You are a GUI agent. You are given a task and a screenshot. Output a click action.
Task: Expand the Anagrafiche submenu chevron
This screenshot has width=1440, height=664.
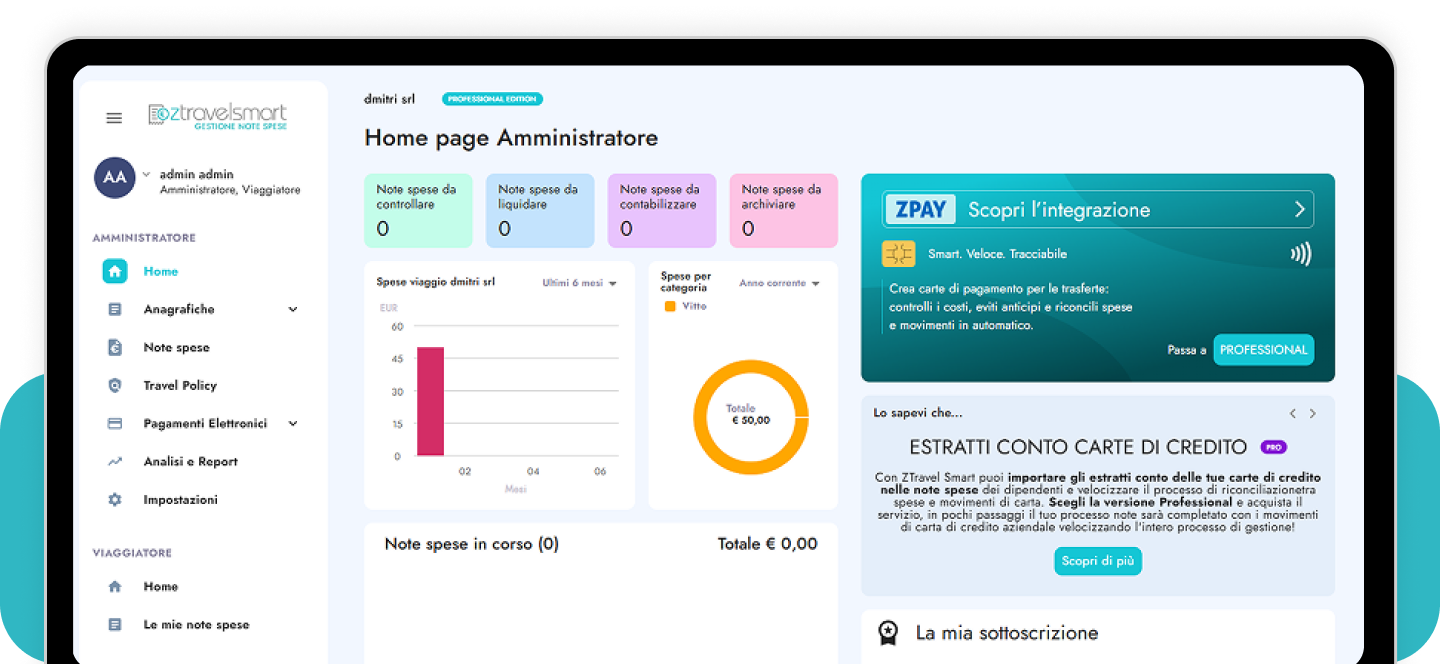coord(293,310)
